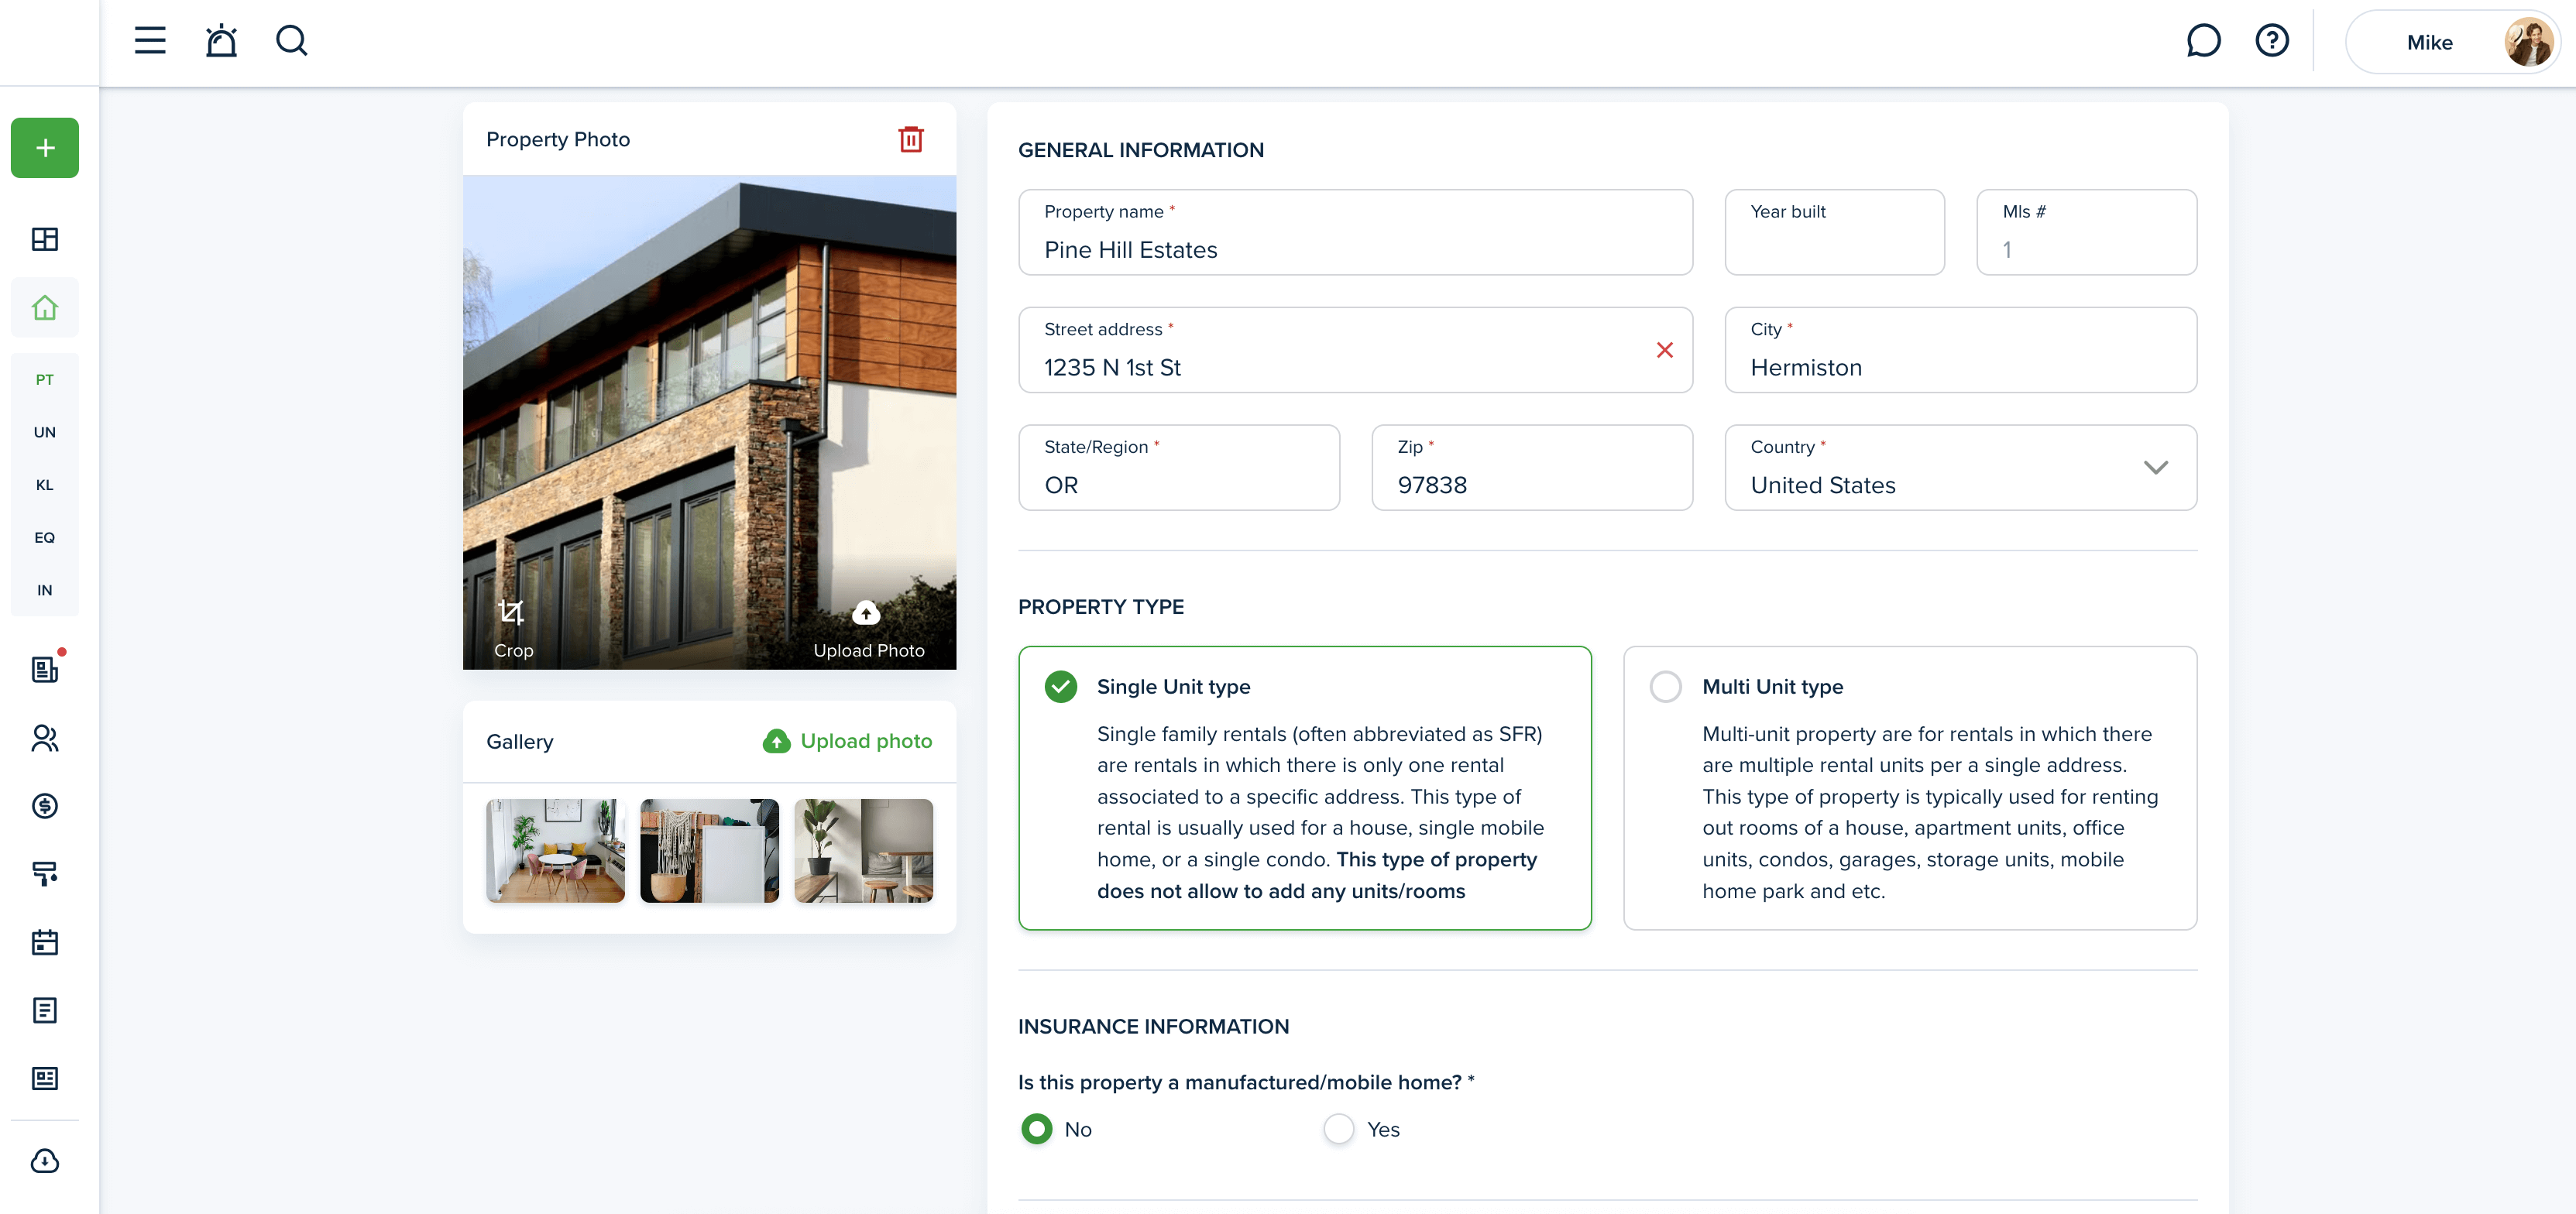Open the hamburger menu
This screenshot has height=1214, width=2576.
[x=150, y=41]
